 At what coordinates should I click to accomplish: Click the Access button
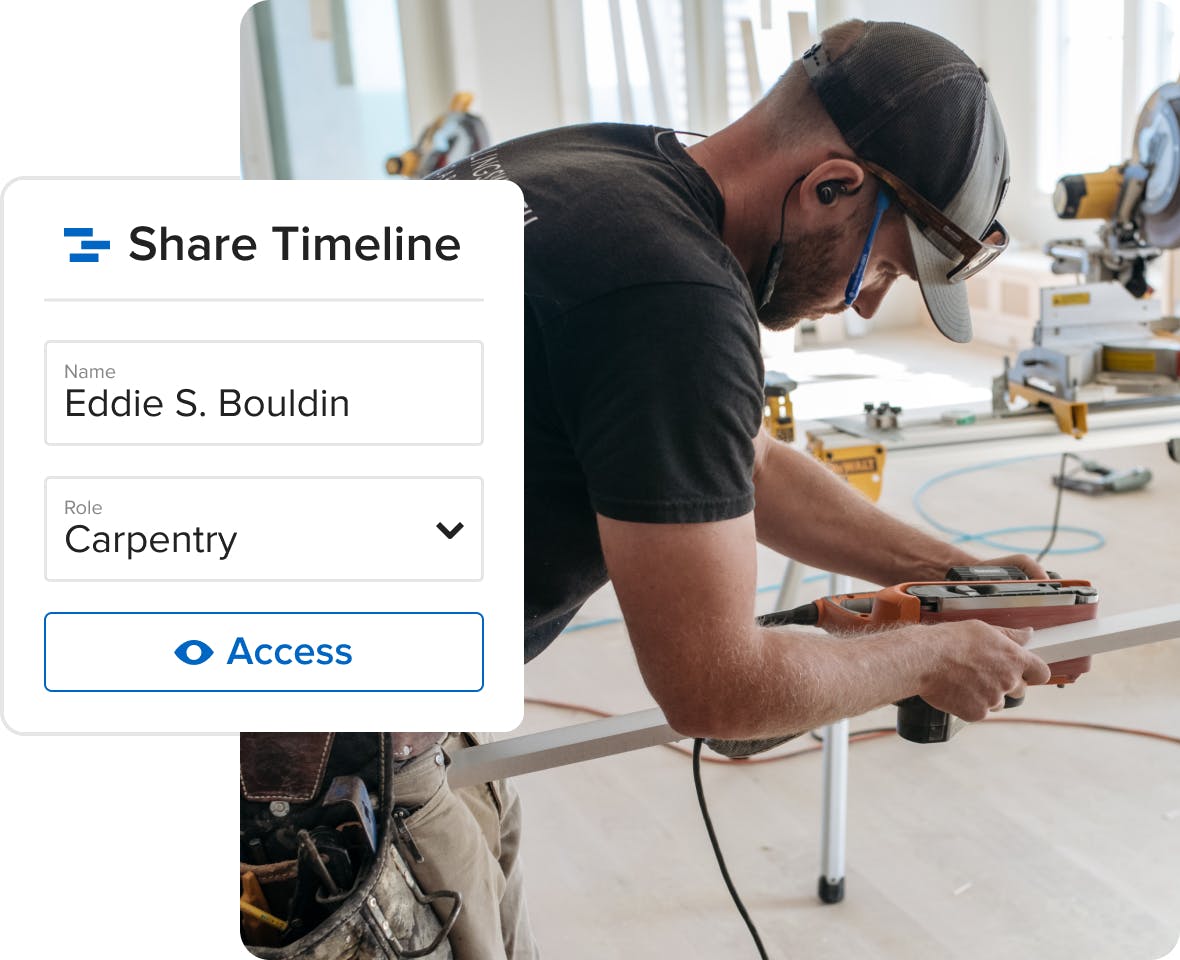[x=264, y=652]
